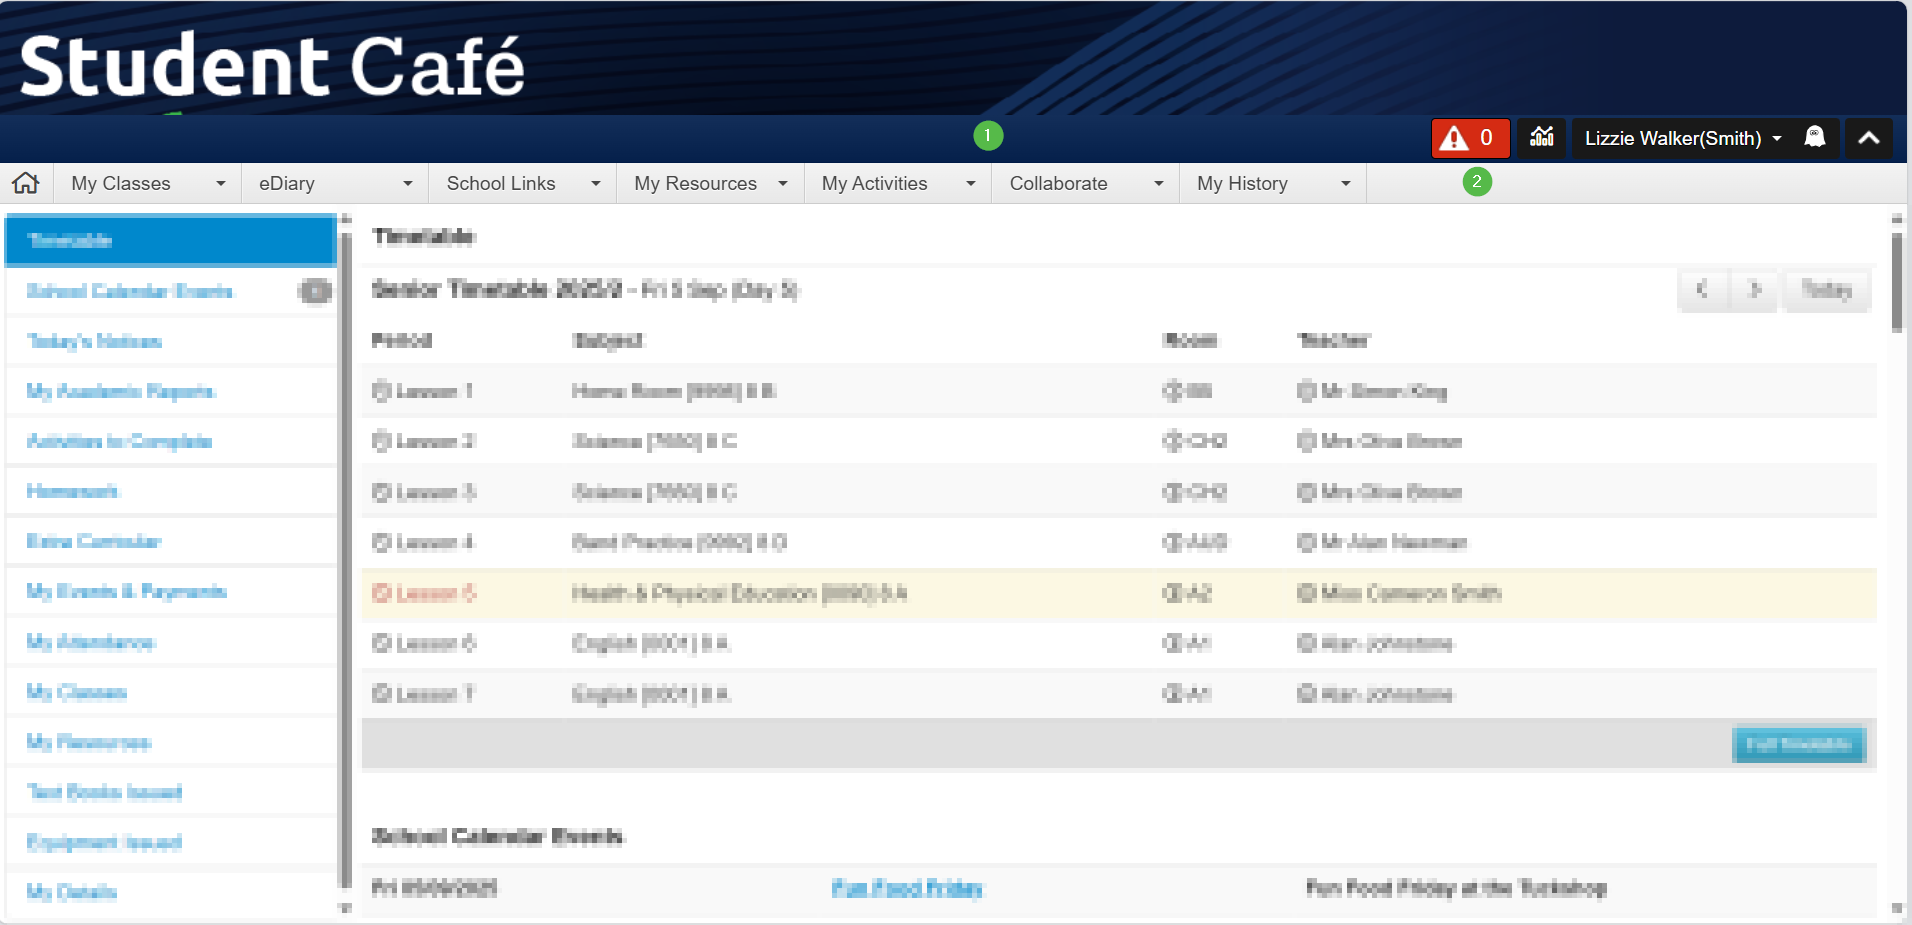Open the chart statistics icon in header
Viewport: 1912px width, 925px height.
pos(1541,138)
